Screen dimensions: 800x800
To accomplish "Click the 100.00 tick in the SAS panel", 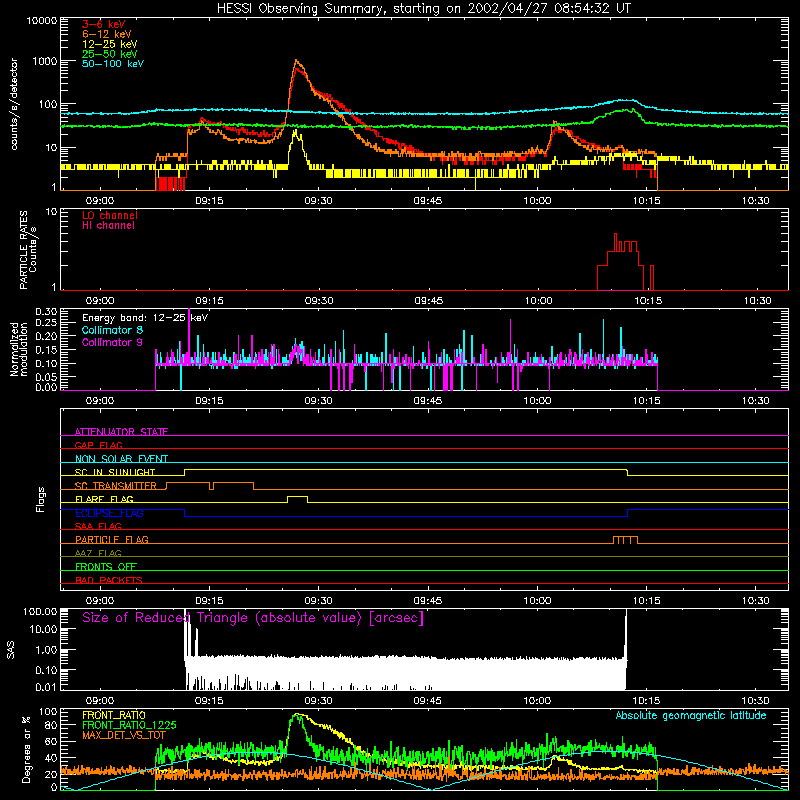I will [40, 612].
